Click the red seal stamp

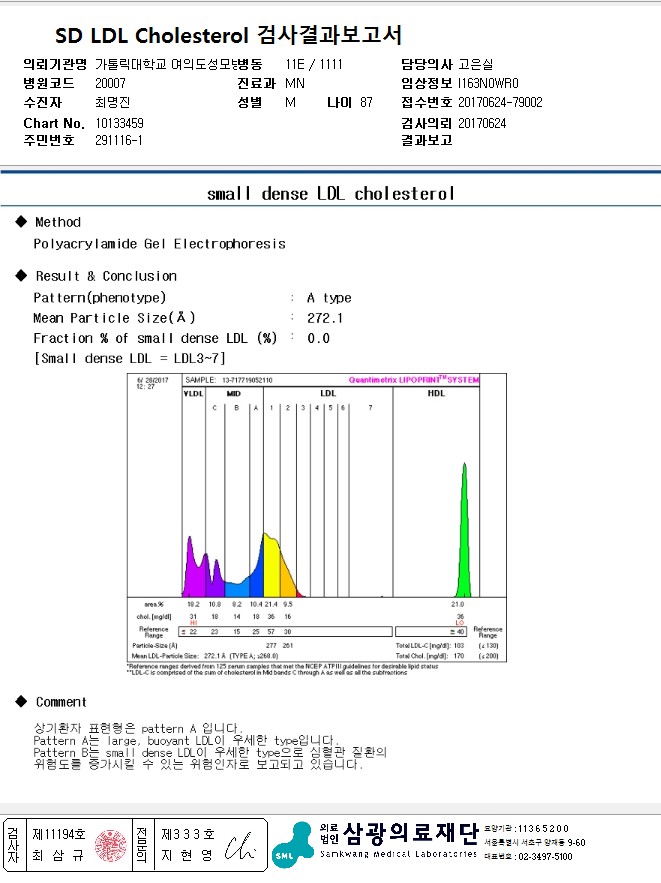point(111,846)
